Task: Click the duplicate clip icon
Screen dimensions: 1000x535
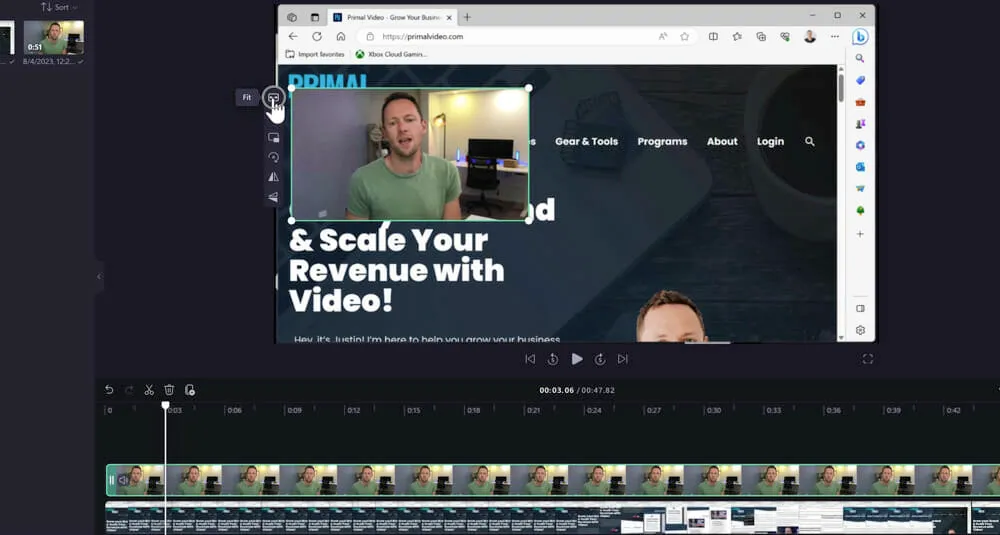Action: (189, 390)
